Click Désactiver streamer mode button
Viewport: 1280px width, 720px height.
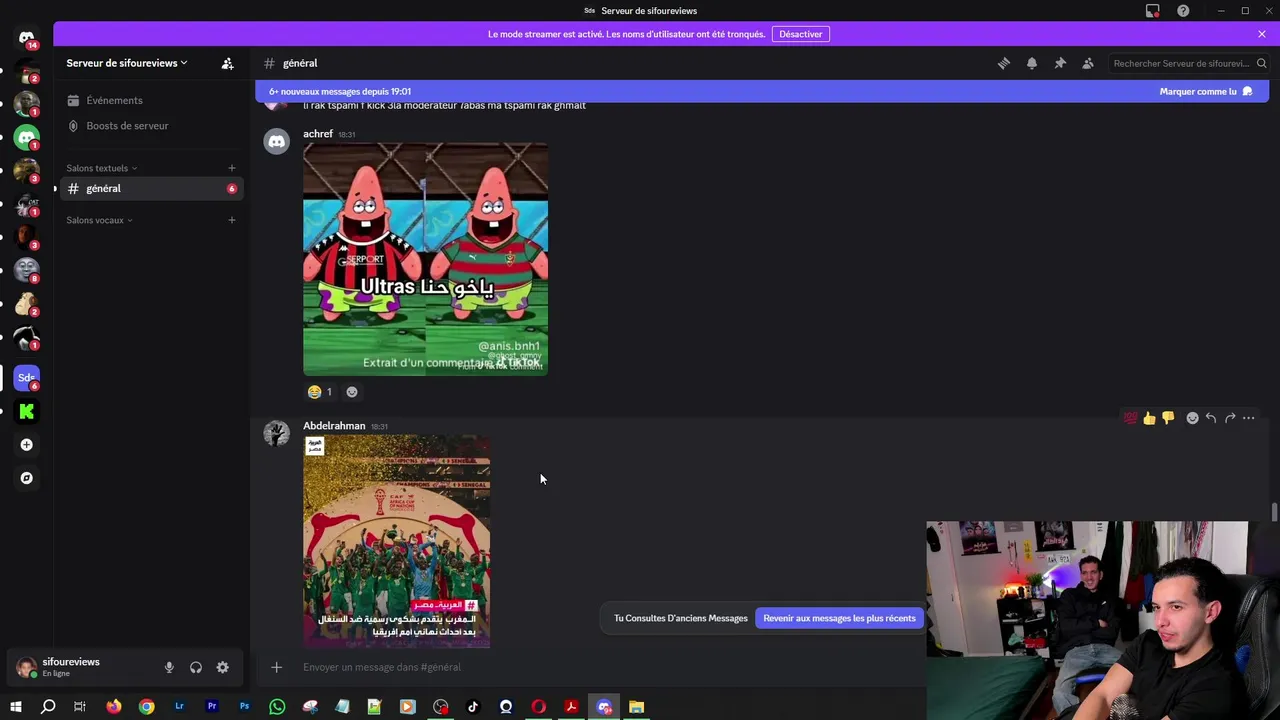801,34
